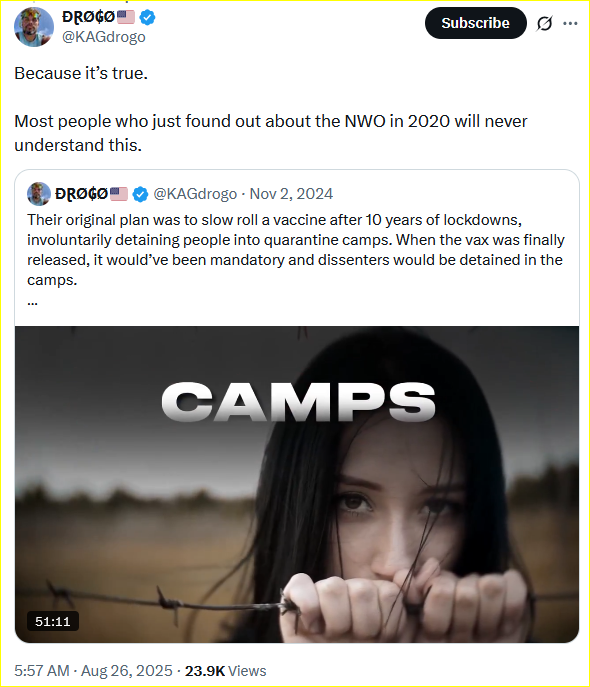590x687 pixels.
Task: Click the quoted post's DROGO display name
Action: click(81, 194)
